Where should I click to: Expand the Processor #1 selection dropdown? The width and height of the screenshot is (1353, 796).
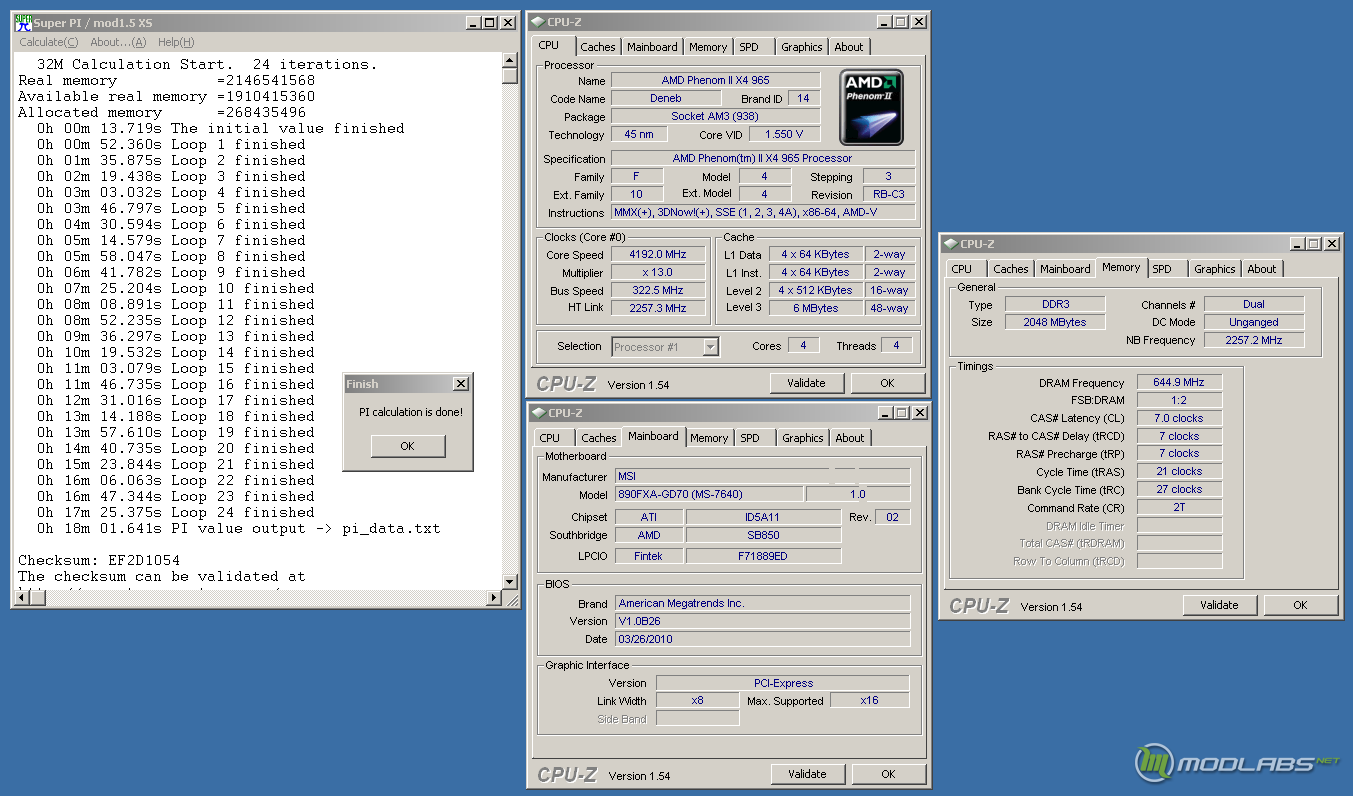711,347
